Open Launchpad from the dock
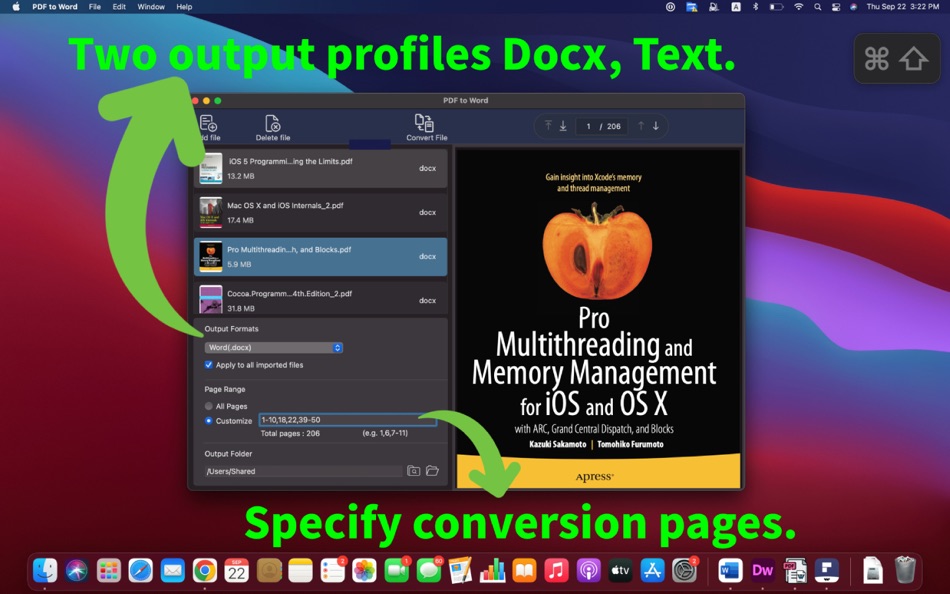950x594 pixels. 109,570
